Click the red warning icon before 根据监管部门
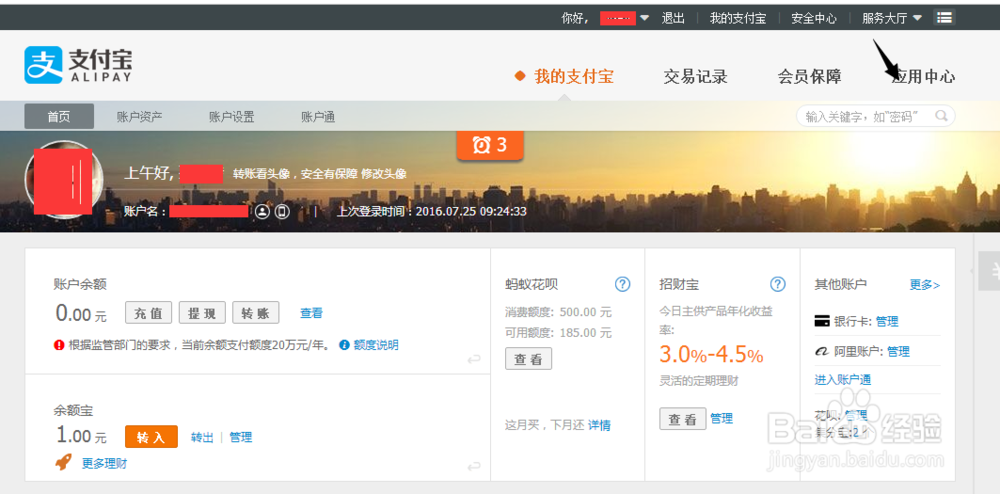This screenshot has height=494, width=1000. click(59, 345)
